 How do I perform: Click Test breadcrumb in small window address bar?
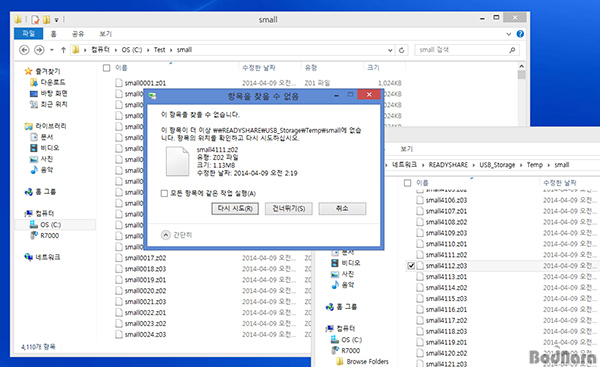tap(159, 50)
